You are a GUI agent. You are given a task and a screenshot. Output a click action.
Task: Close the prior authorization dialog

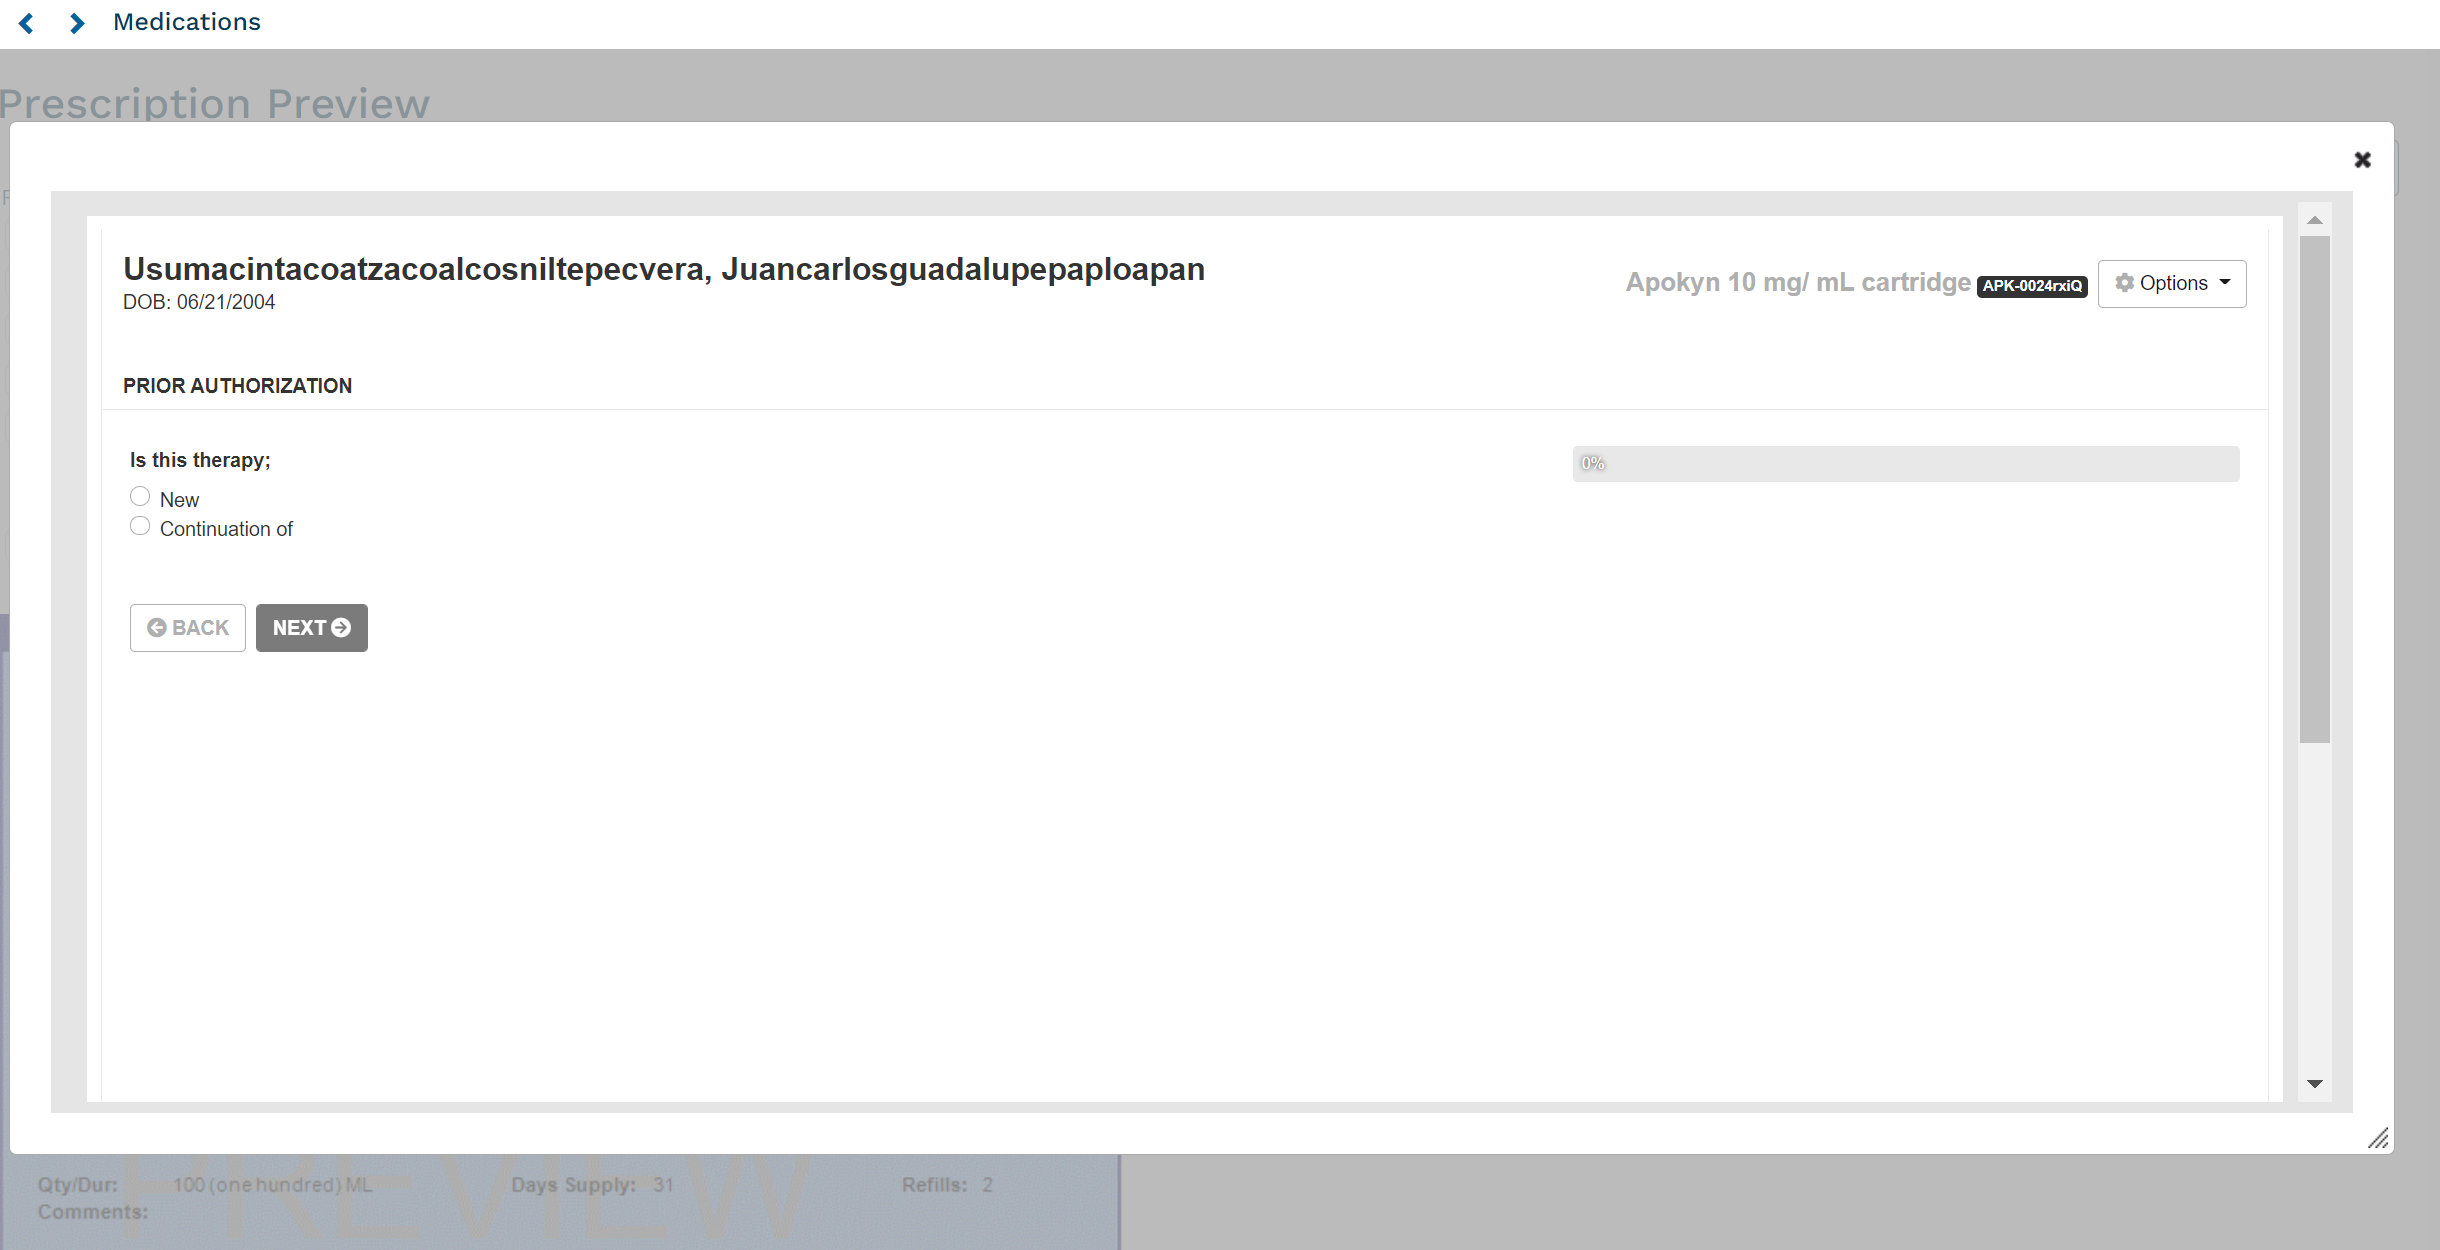coord(2362,160)
